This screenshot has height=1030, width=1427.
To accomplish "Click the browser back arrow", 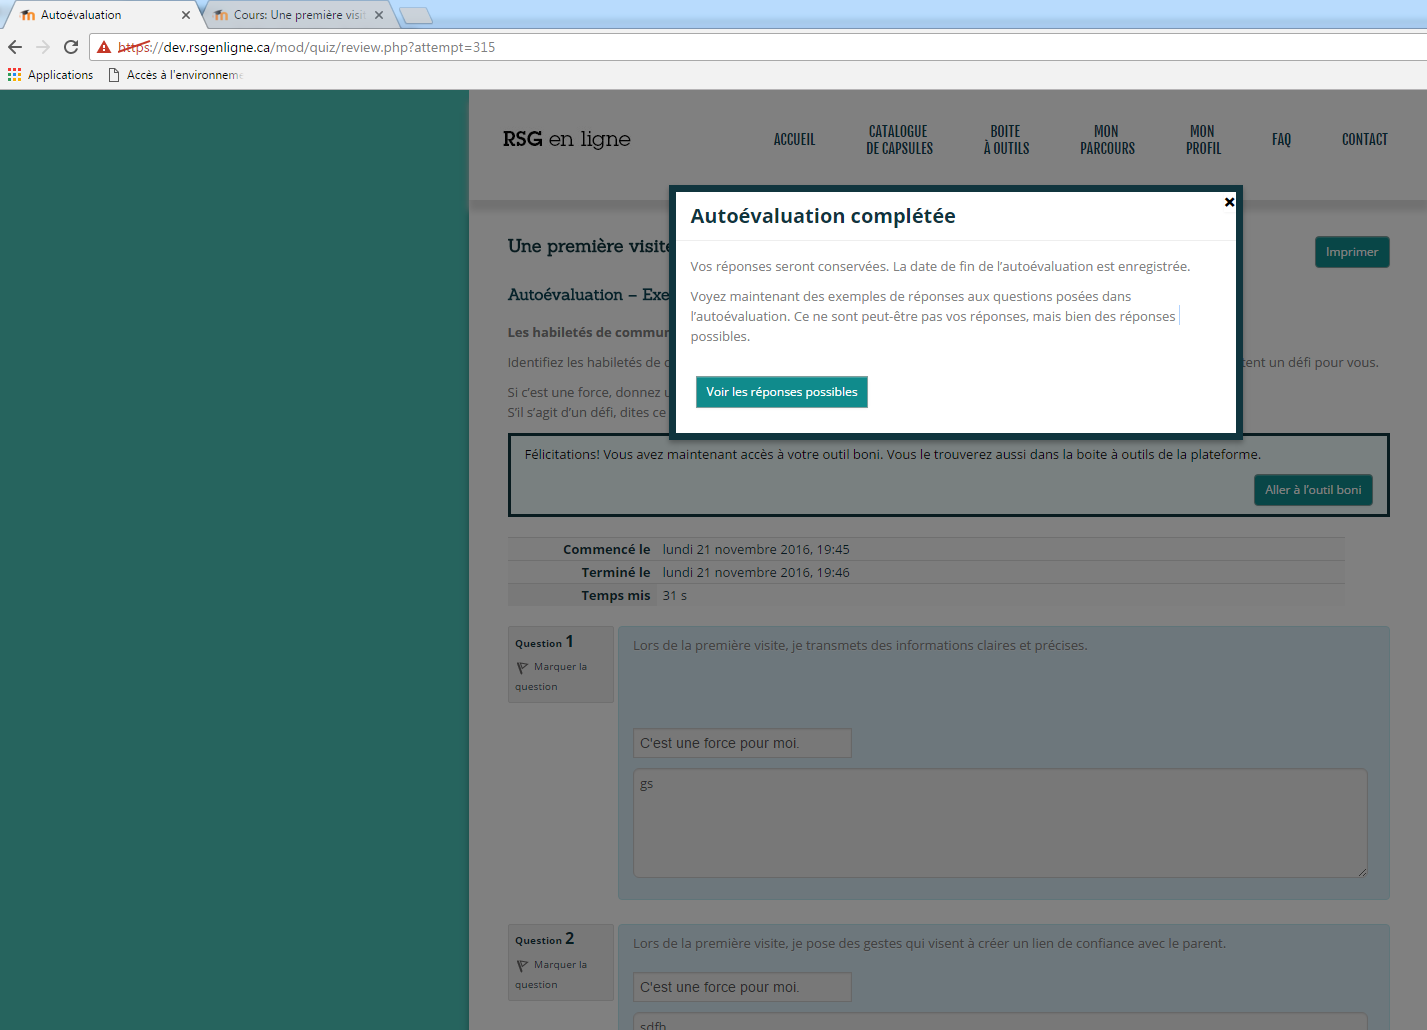I will tap(15, 47).
